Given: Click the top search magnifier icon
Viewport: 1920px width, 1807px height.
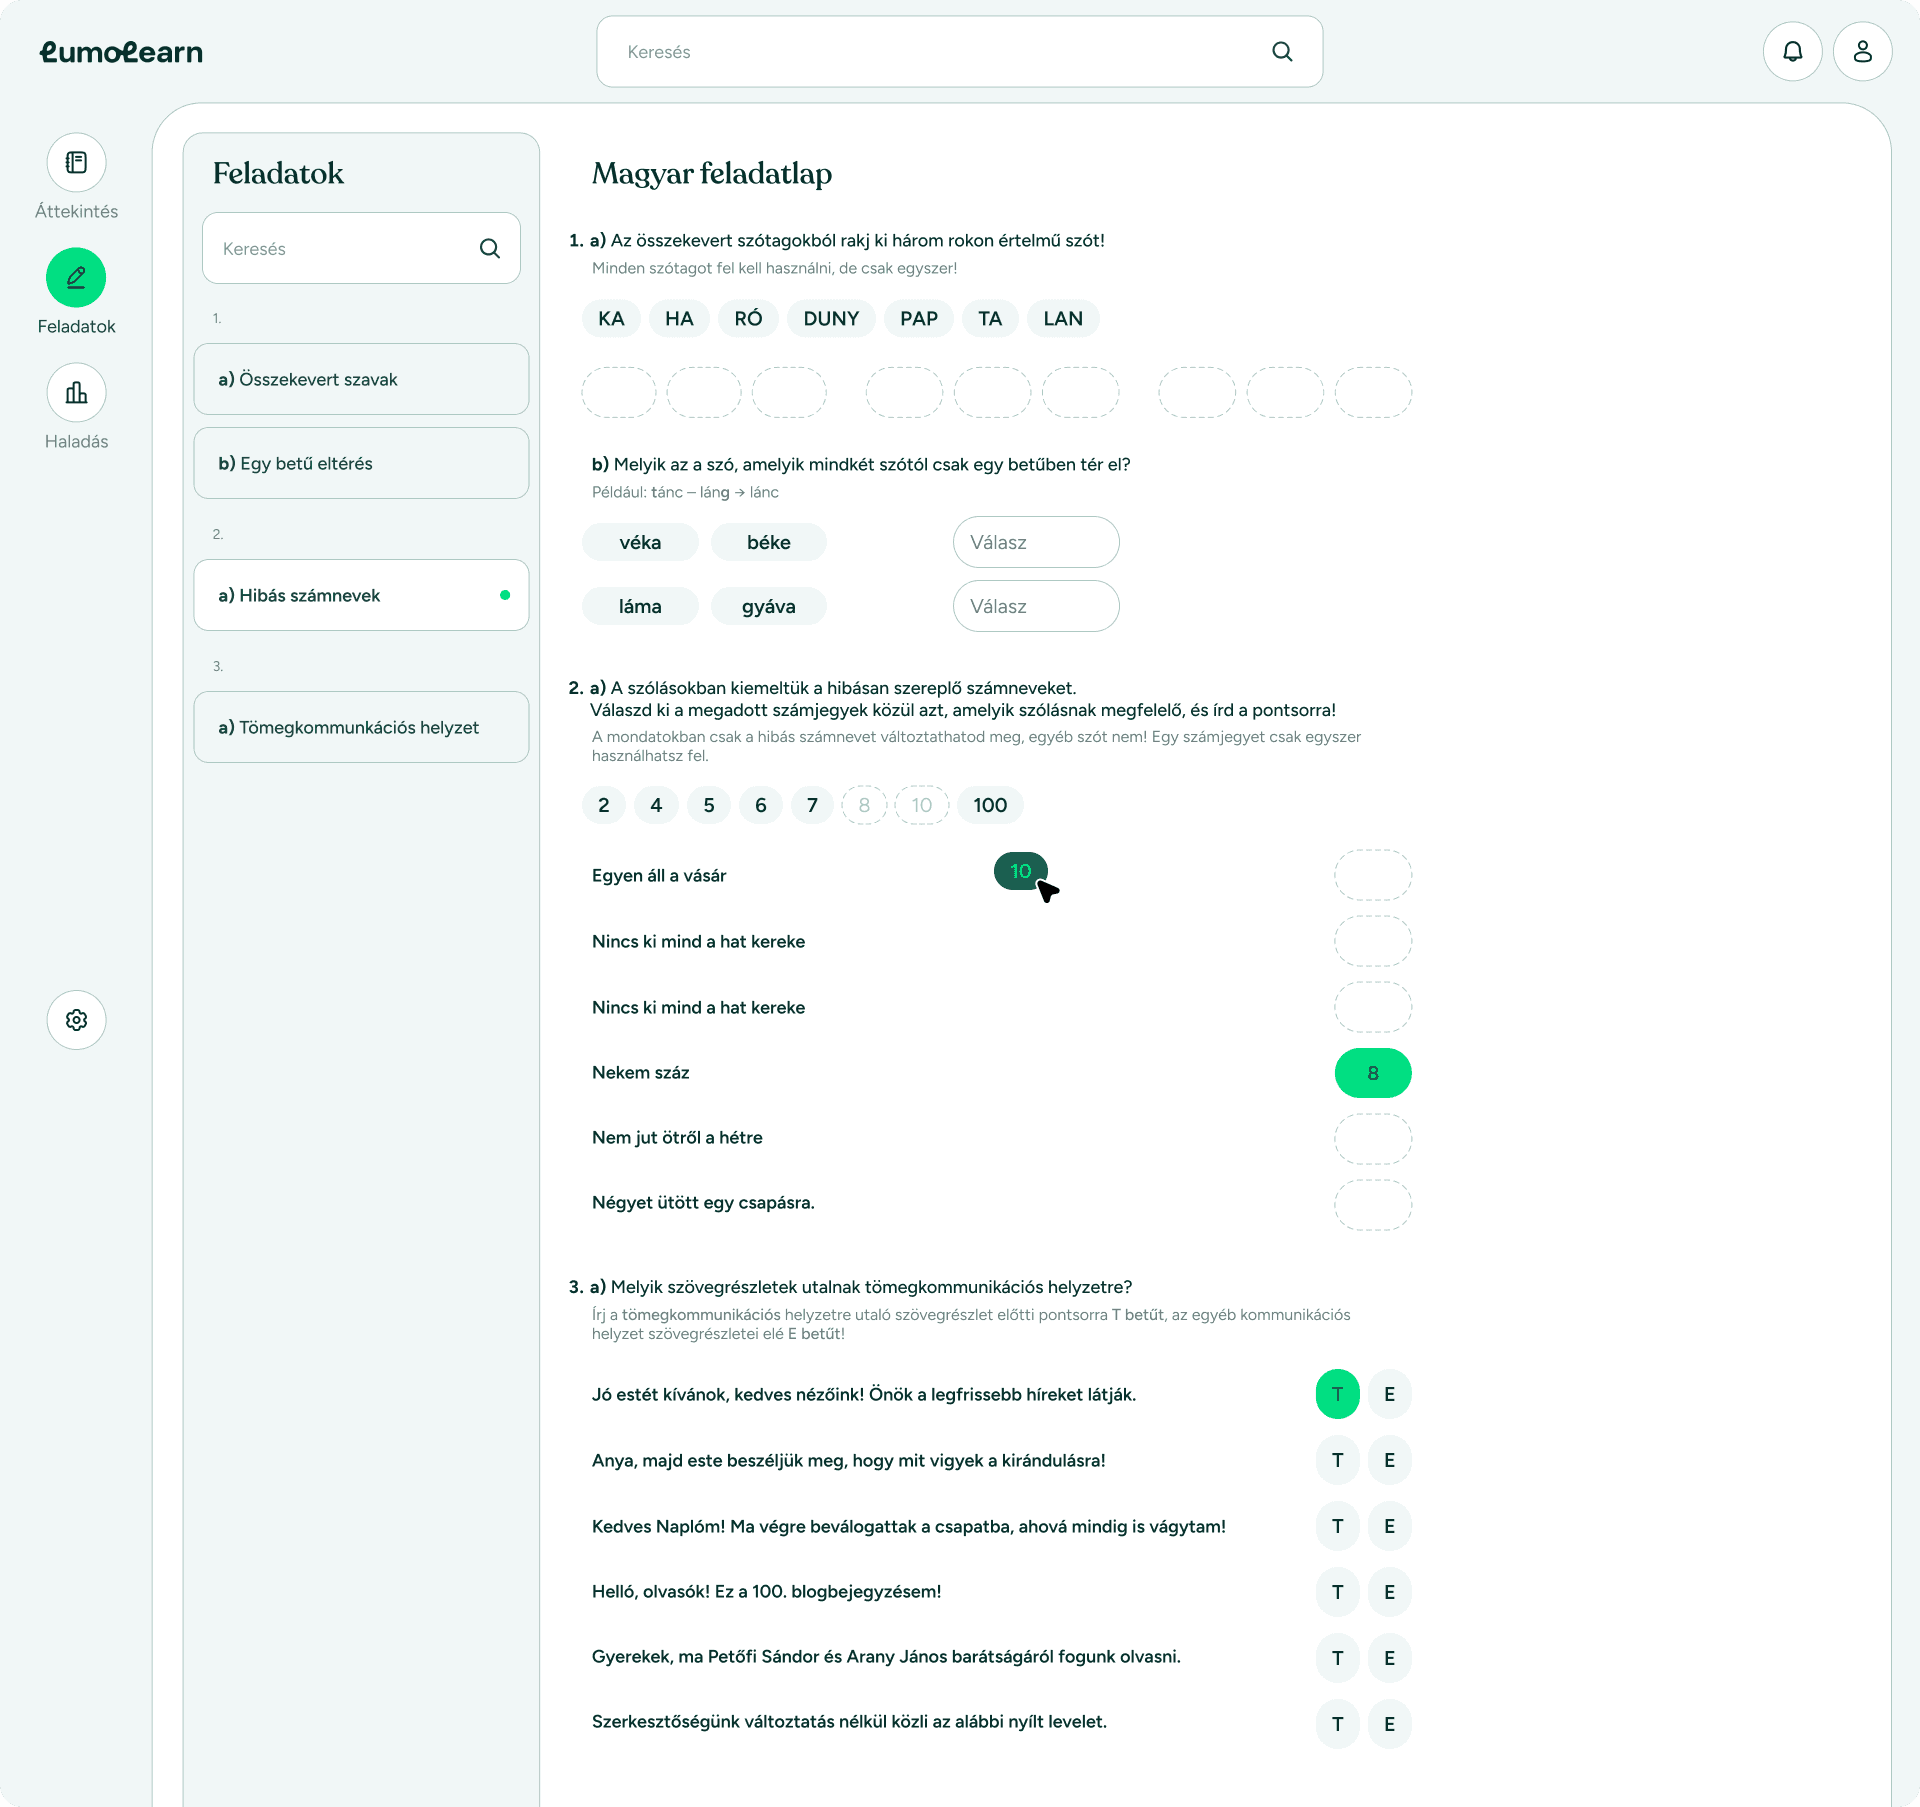Looking at the screenshot, I should click(x=1282, y=52).
